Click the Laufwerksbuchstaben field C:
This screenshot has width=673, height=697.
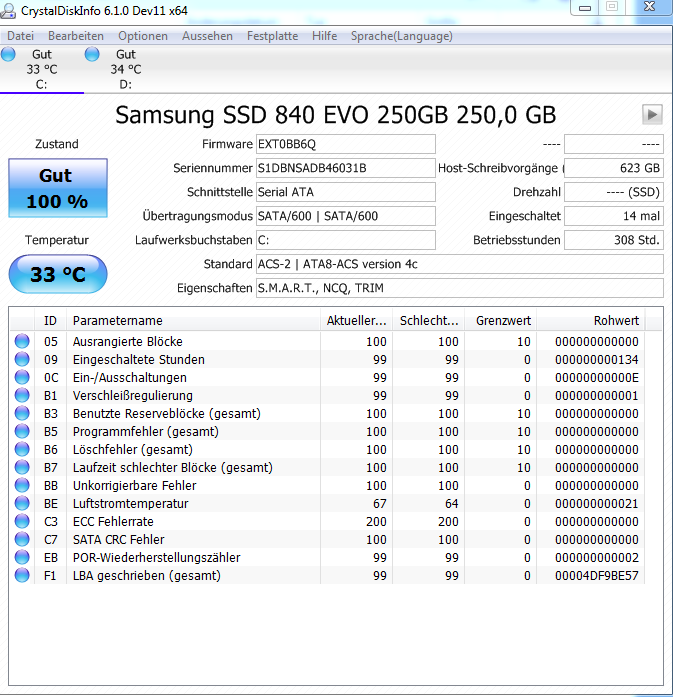[x=346, y=240]
